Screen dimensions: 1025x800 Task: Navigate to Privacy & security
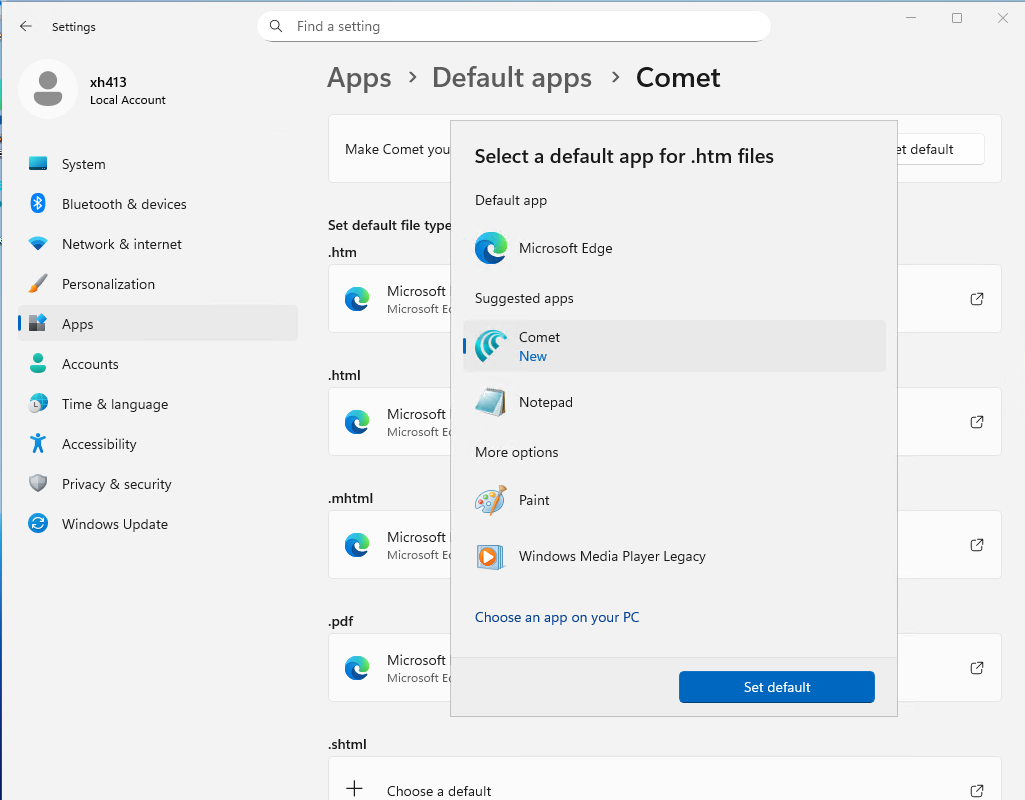point(116,484)
